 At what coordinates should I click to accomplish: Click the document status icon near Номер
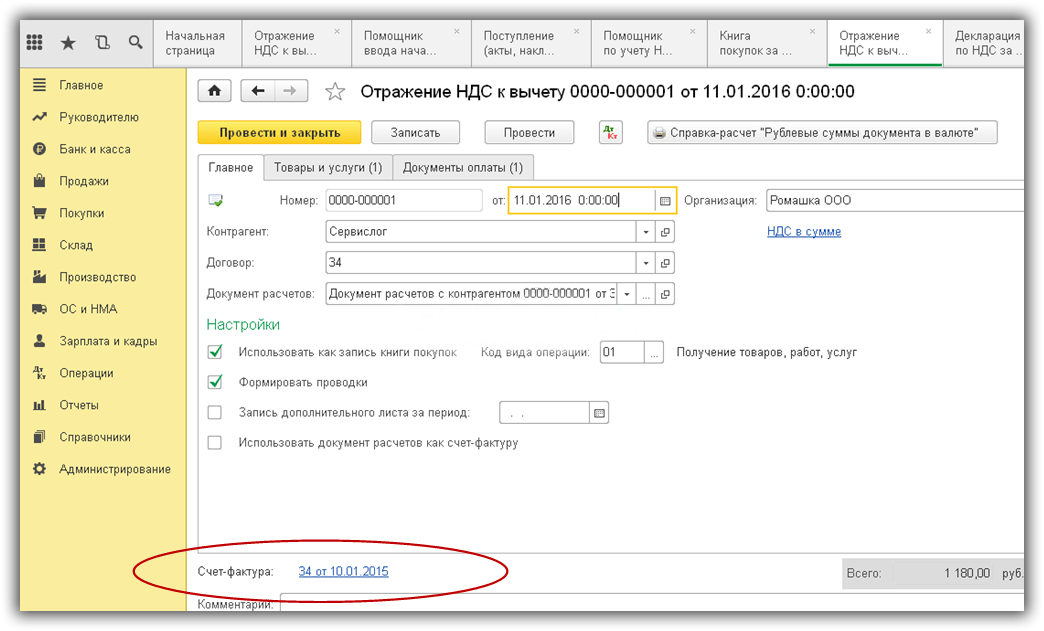(x=216, y=200)
